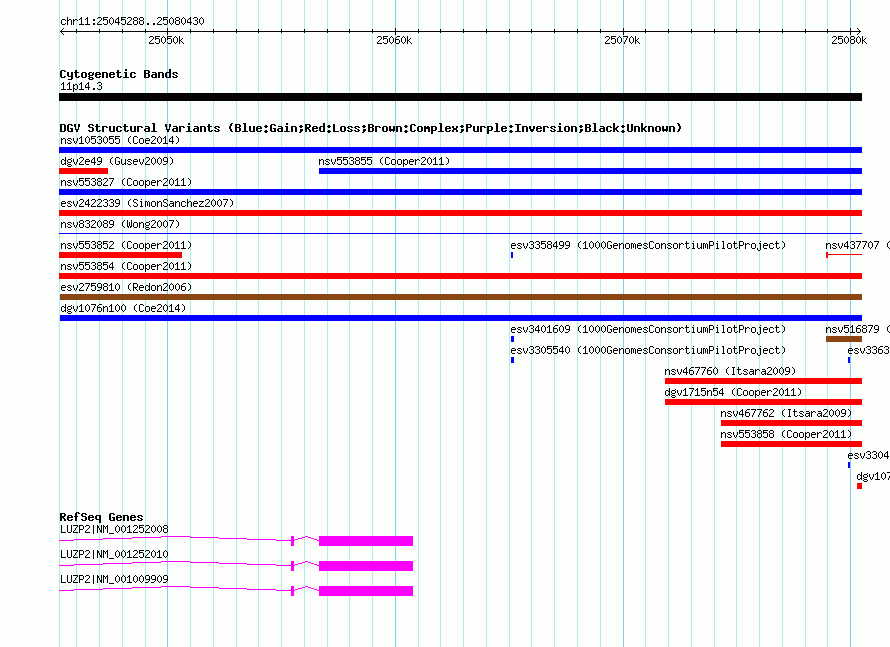Screen dimensions: 890x647
Task: Open the nsv467762 (Itsara2009) label
Action: [786, 413]
